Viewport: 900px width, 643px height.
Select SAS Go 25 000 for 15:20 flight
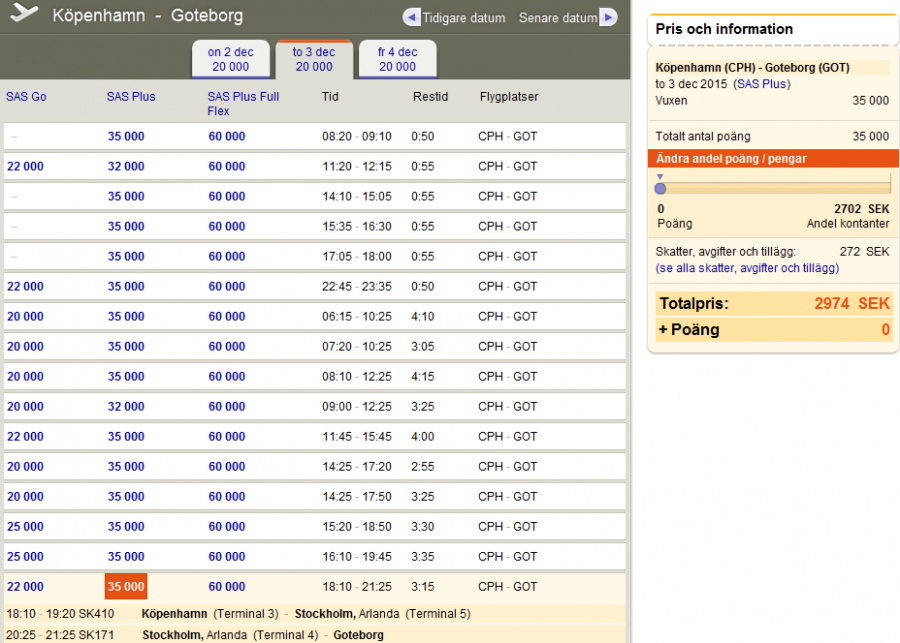[x=25, y=526]
